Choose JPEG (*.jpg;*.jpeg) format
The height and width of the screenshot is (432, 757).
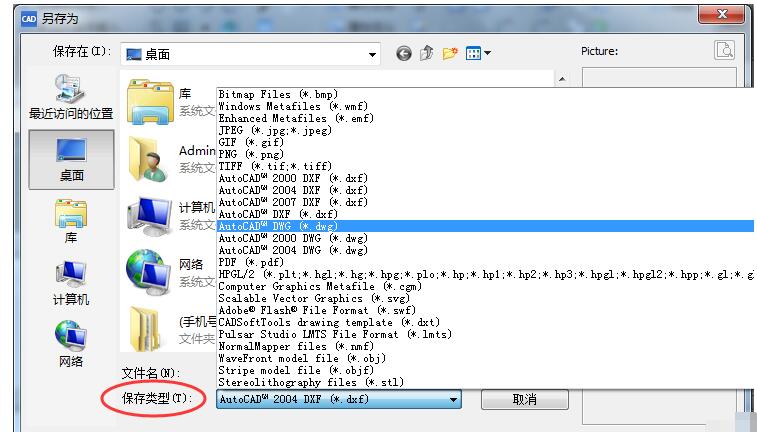[485, 130]
